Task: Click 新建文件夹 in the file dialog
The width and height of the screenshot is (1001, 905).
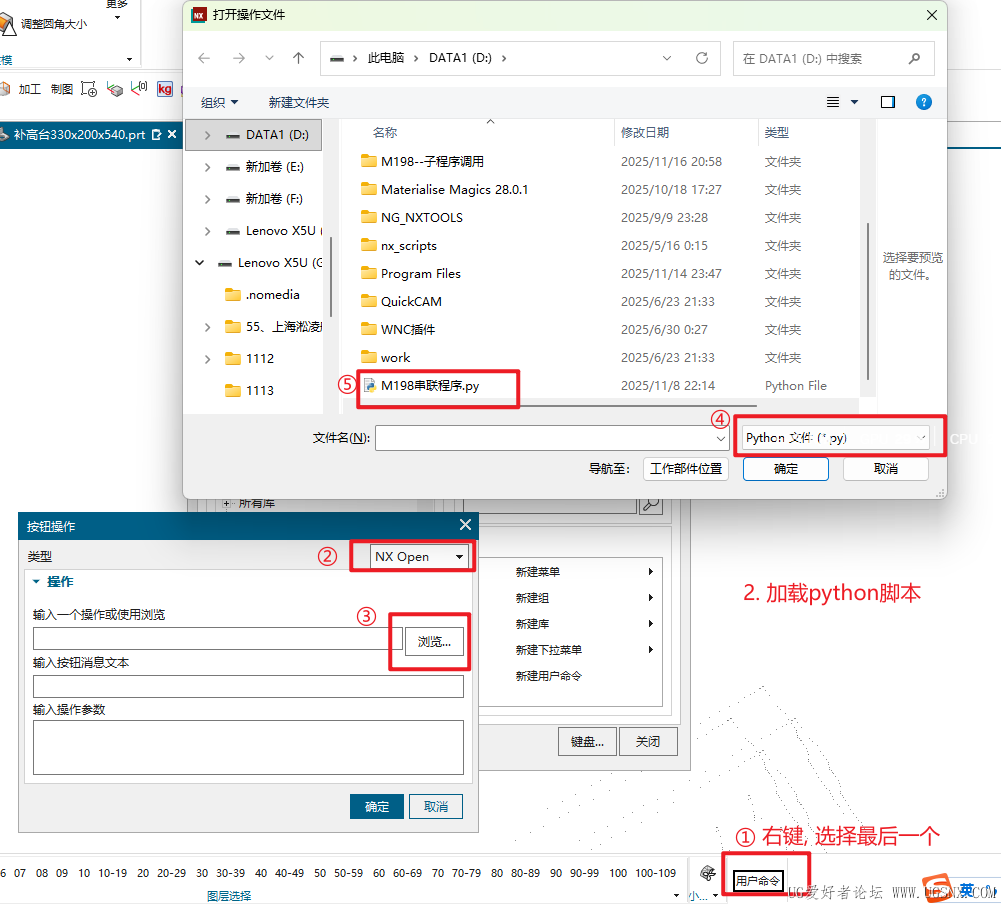Action: [x=299, y=103]
